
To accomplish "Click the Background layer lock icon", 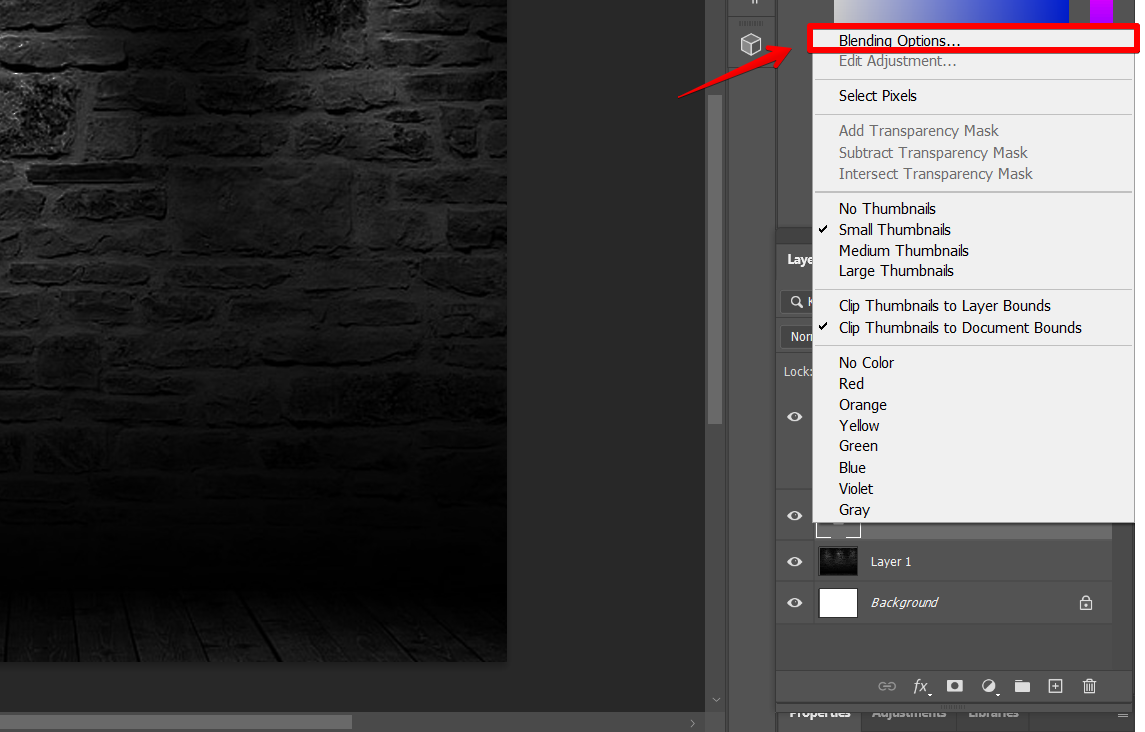I will tap(1086, 603).
